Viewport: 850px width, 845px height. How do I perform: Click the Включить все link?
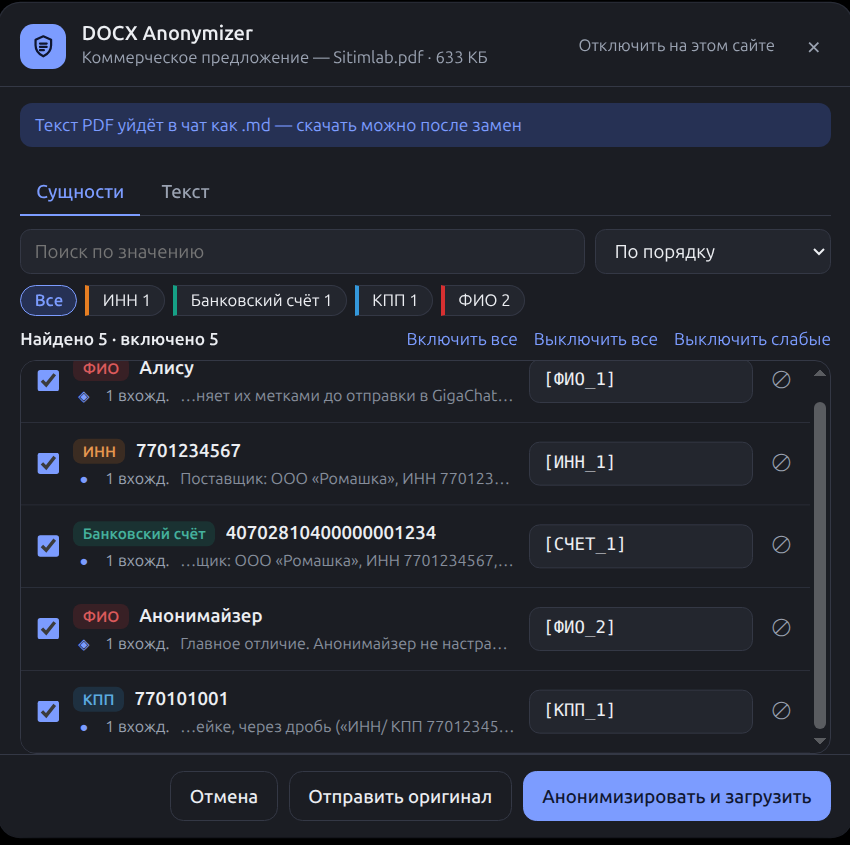462,339
